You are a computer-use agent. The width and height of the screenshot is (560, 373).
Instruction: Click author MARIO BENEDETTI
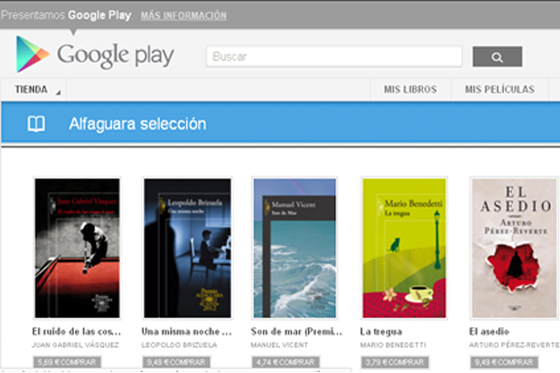pyautogui.click(x=393, y=345)
